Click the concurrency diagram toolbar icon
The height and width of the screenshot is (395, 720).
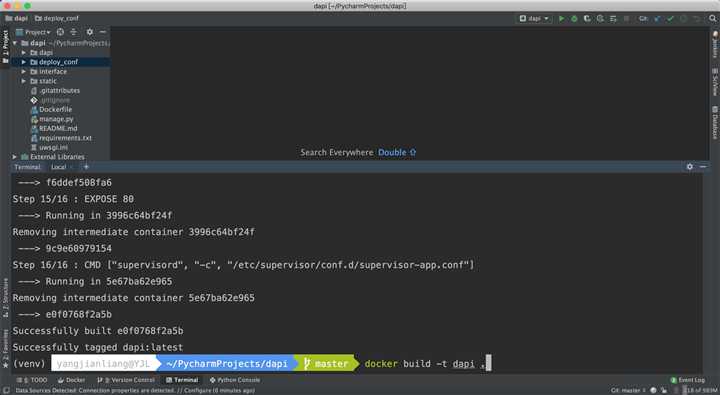point(613,18)
